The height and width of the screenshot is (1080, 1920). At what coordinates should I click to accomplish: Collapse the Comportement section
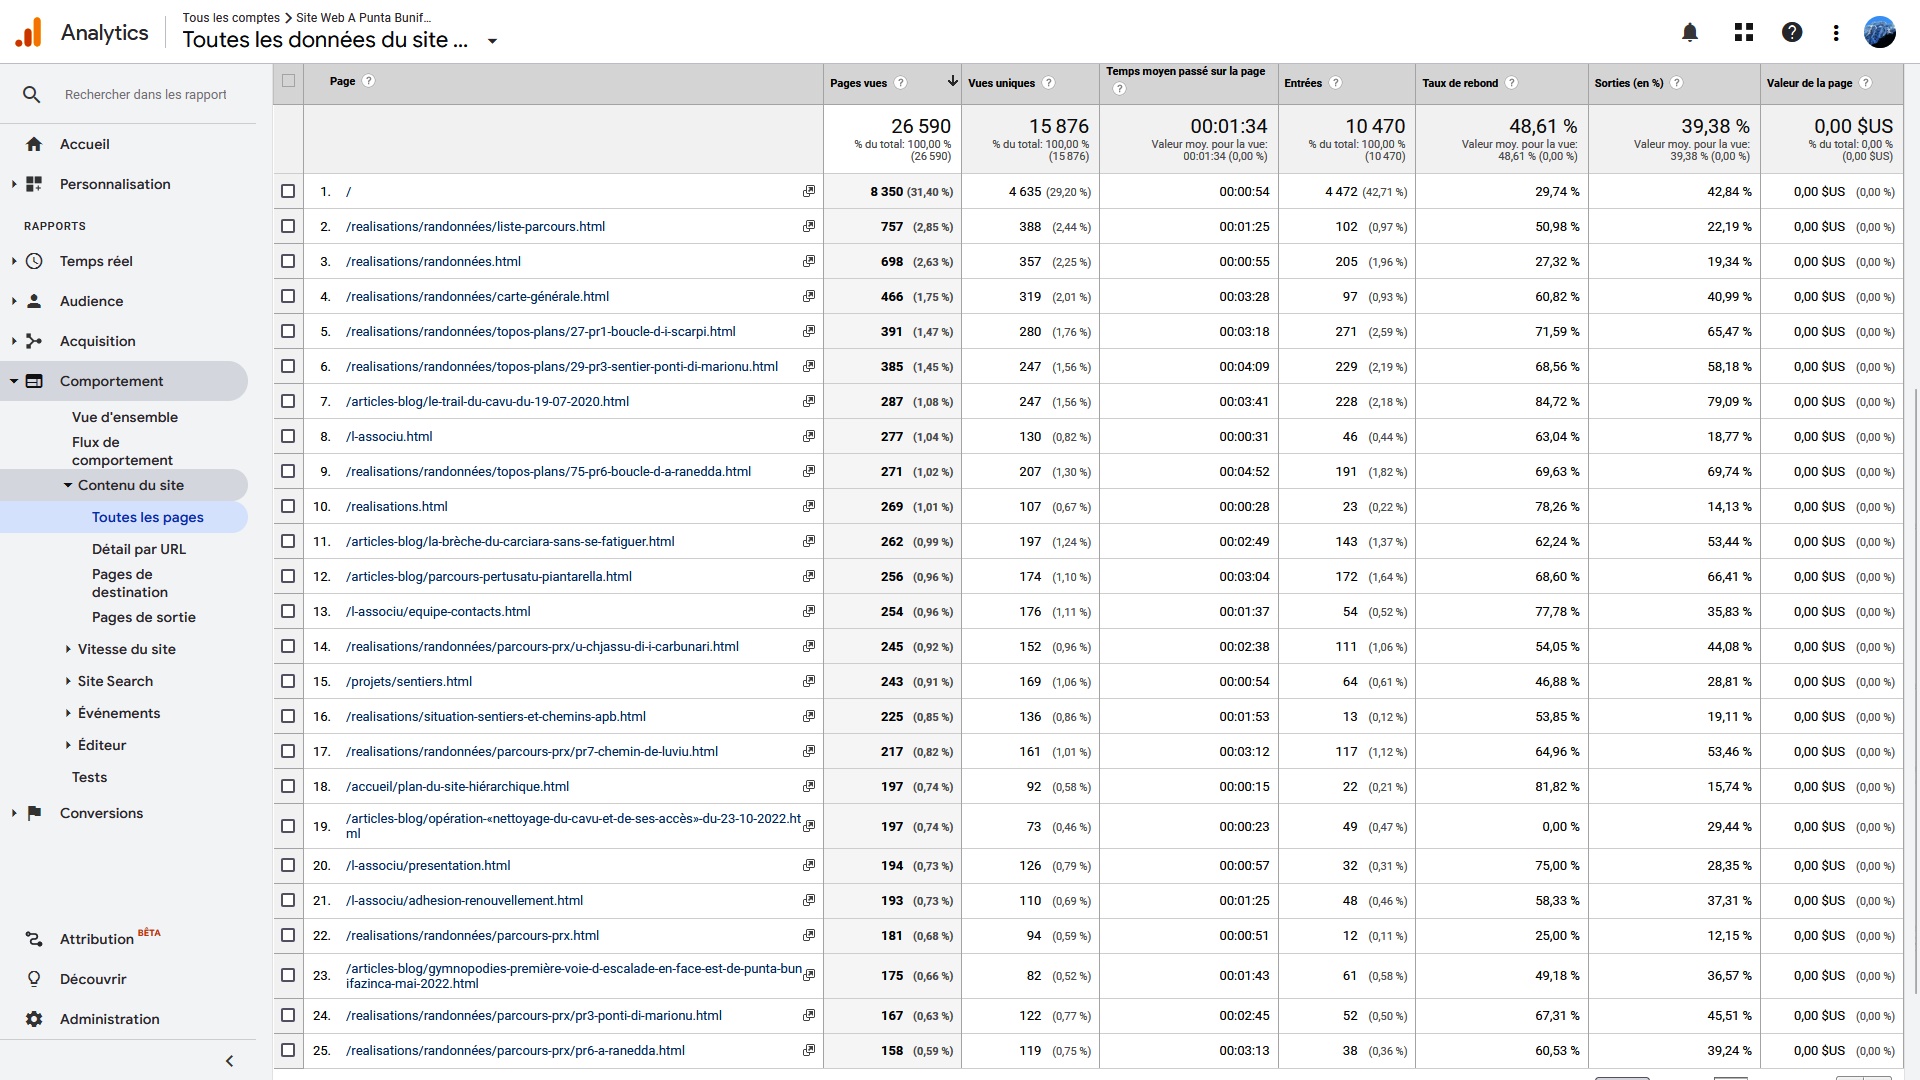tap(13, 381)
